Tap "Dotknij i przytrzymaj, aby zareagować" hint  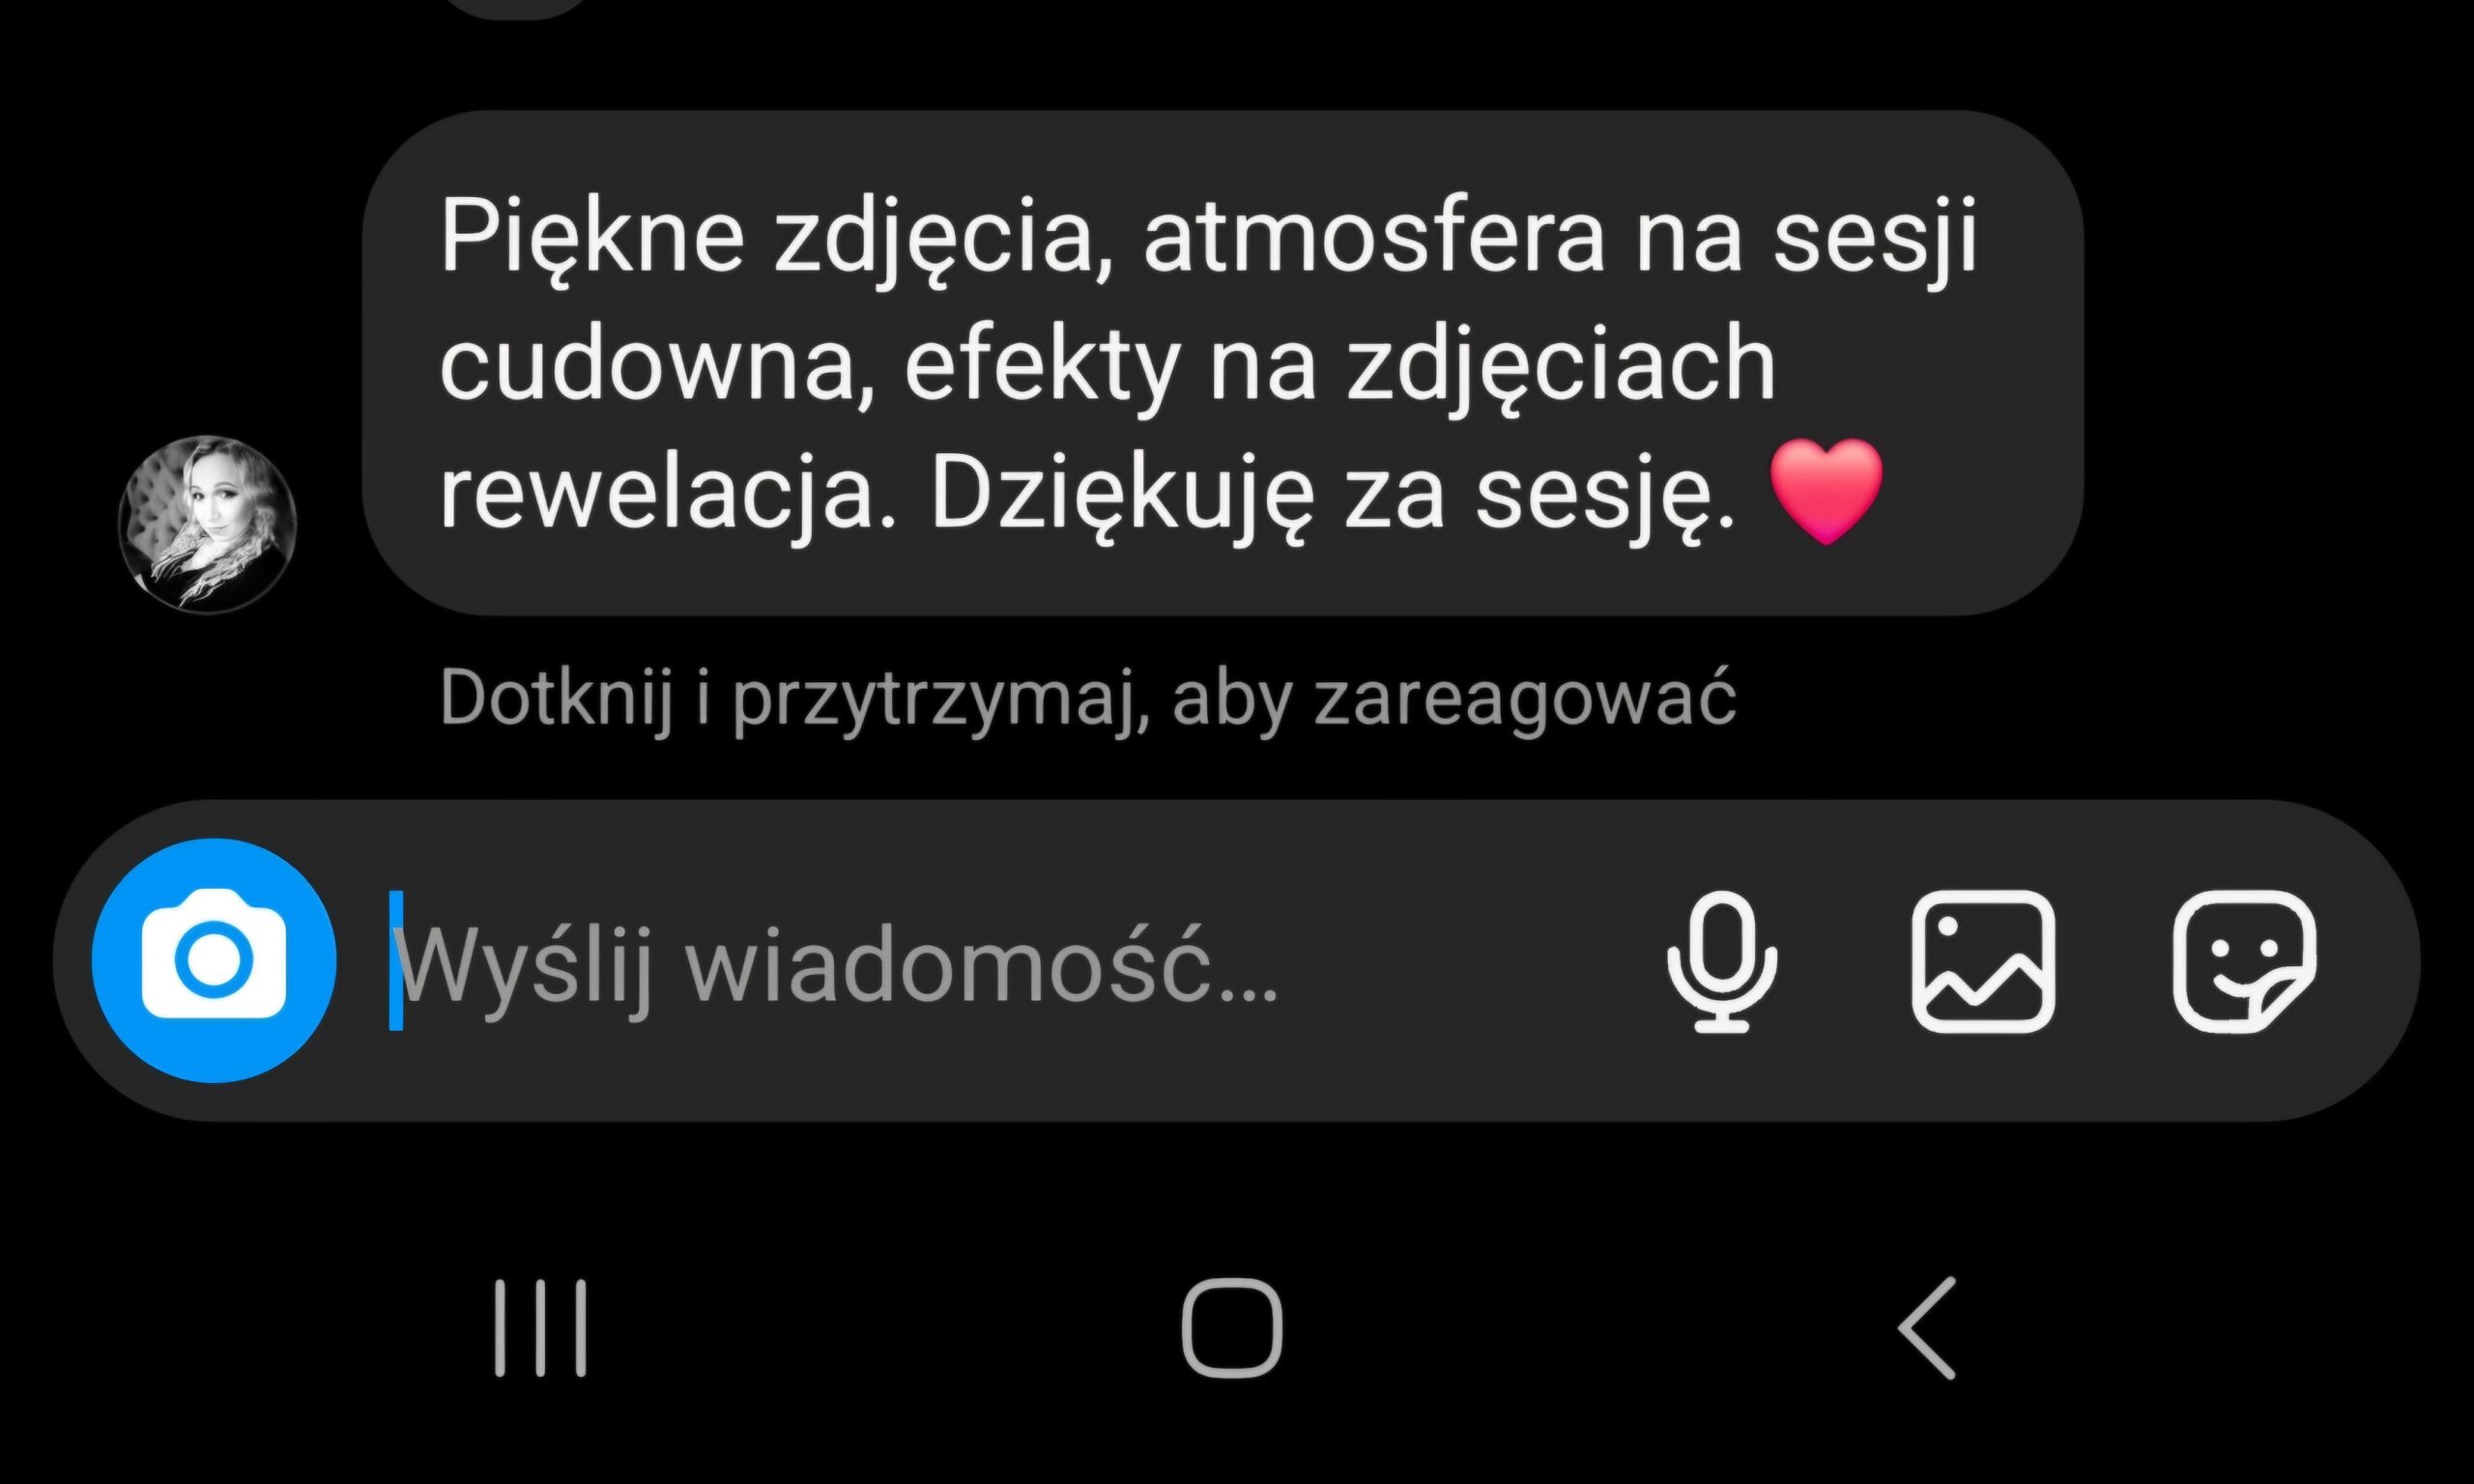(1087, 699)
